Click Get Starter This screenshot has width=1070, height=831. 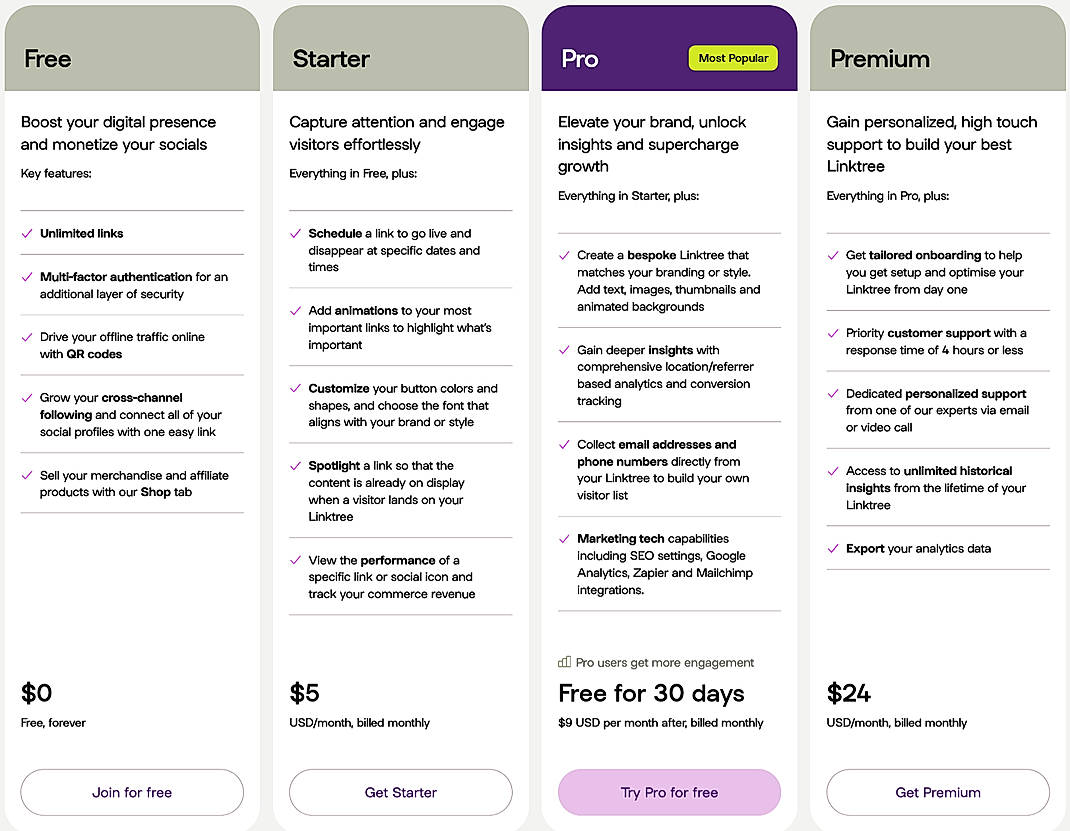400,792
